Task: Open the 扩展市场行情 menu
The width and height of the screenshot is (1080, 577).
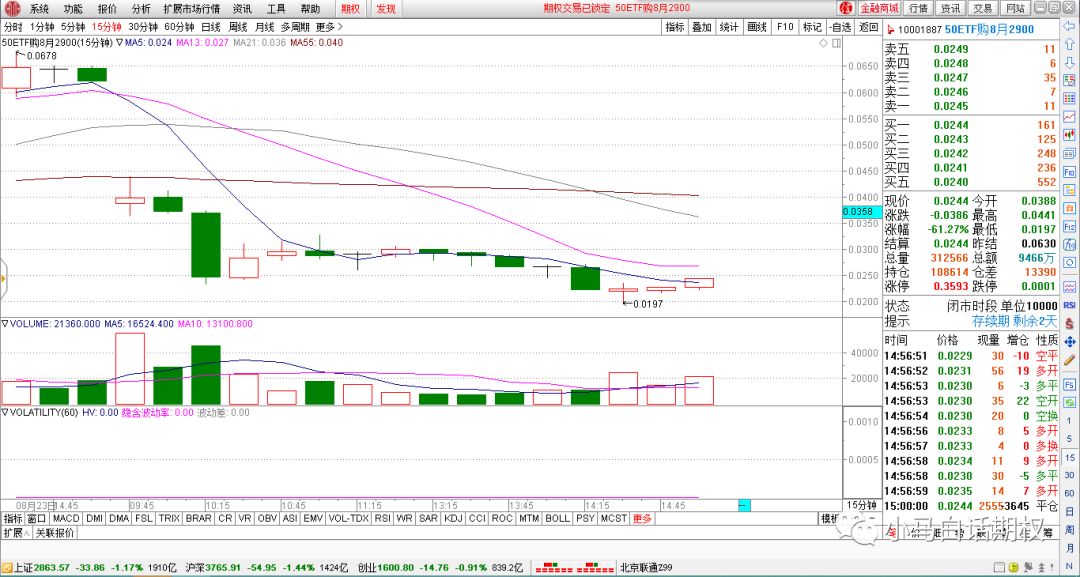Action: 191,9
